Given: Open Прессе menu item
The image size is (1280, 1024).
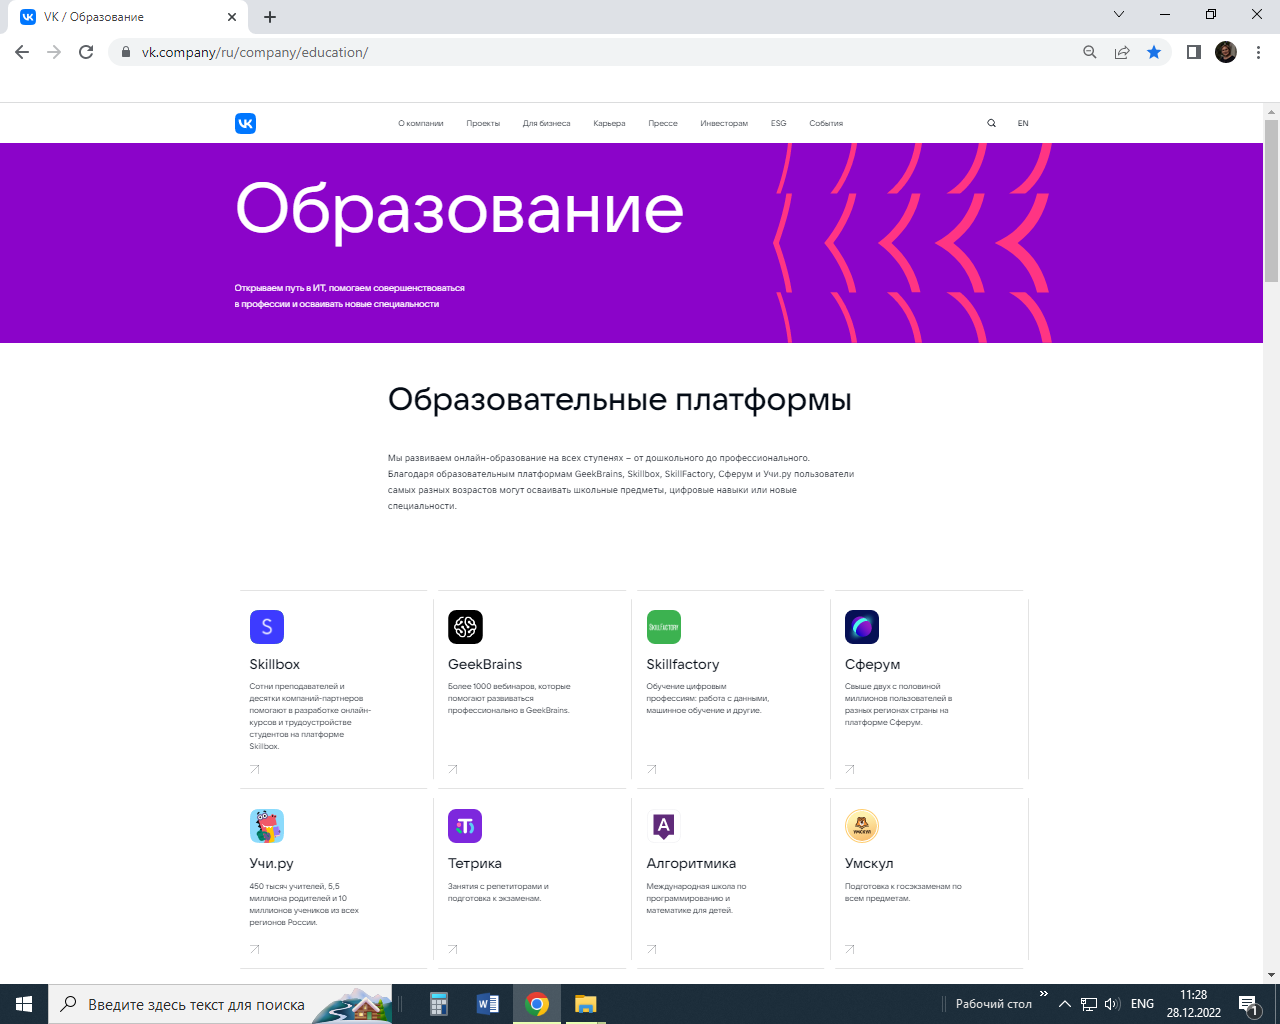Looking at the screenshot, I should (663, 123).
